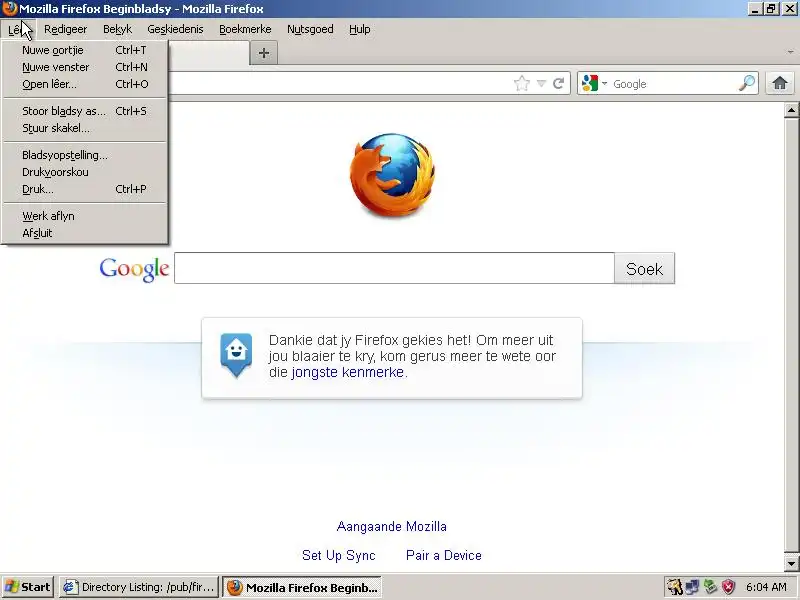
Task: Click the Firefox icon in the title bar
Action: [x=9, y=9]
